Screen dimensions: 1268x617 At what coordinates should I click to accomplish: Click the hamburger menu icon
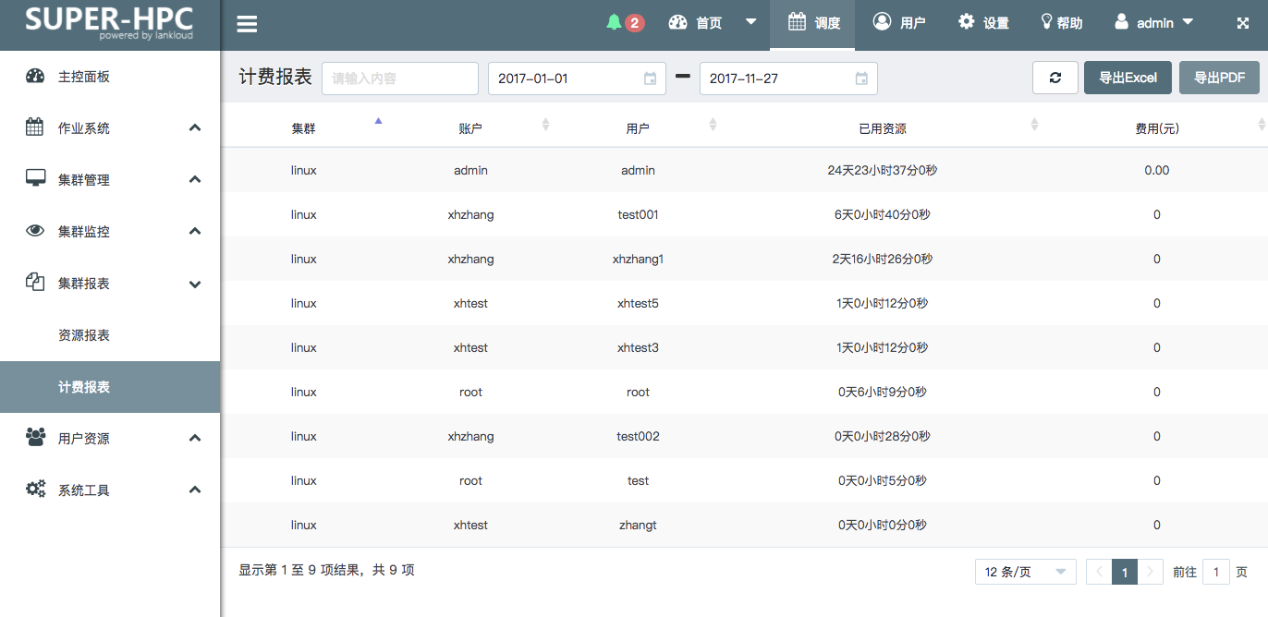pyautogui.click(x=247, y=25)
